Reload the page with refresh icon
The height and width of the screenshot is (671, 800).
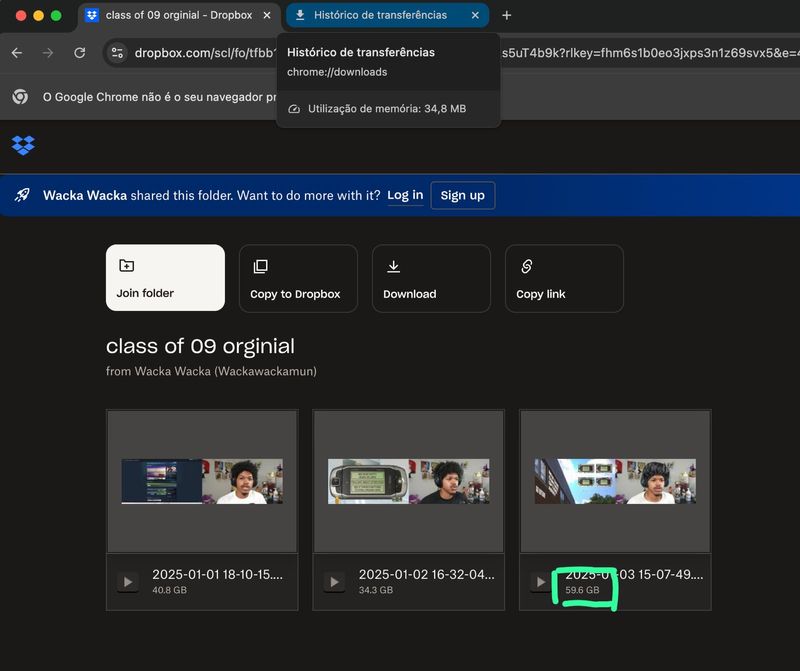click(80, 53)
